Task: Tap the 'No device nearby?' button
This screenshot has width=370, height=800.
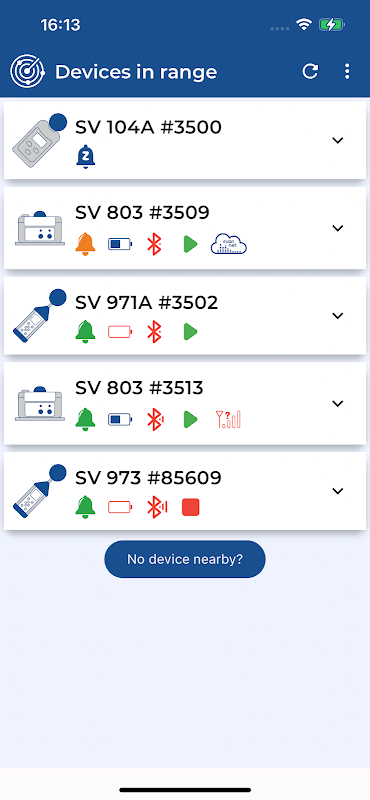Action: pyautogui.click(x=185, y=559)
